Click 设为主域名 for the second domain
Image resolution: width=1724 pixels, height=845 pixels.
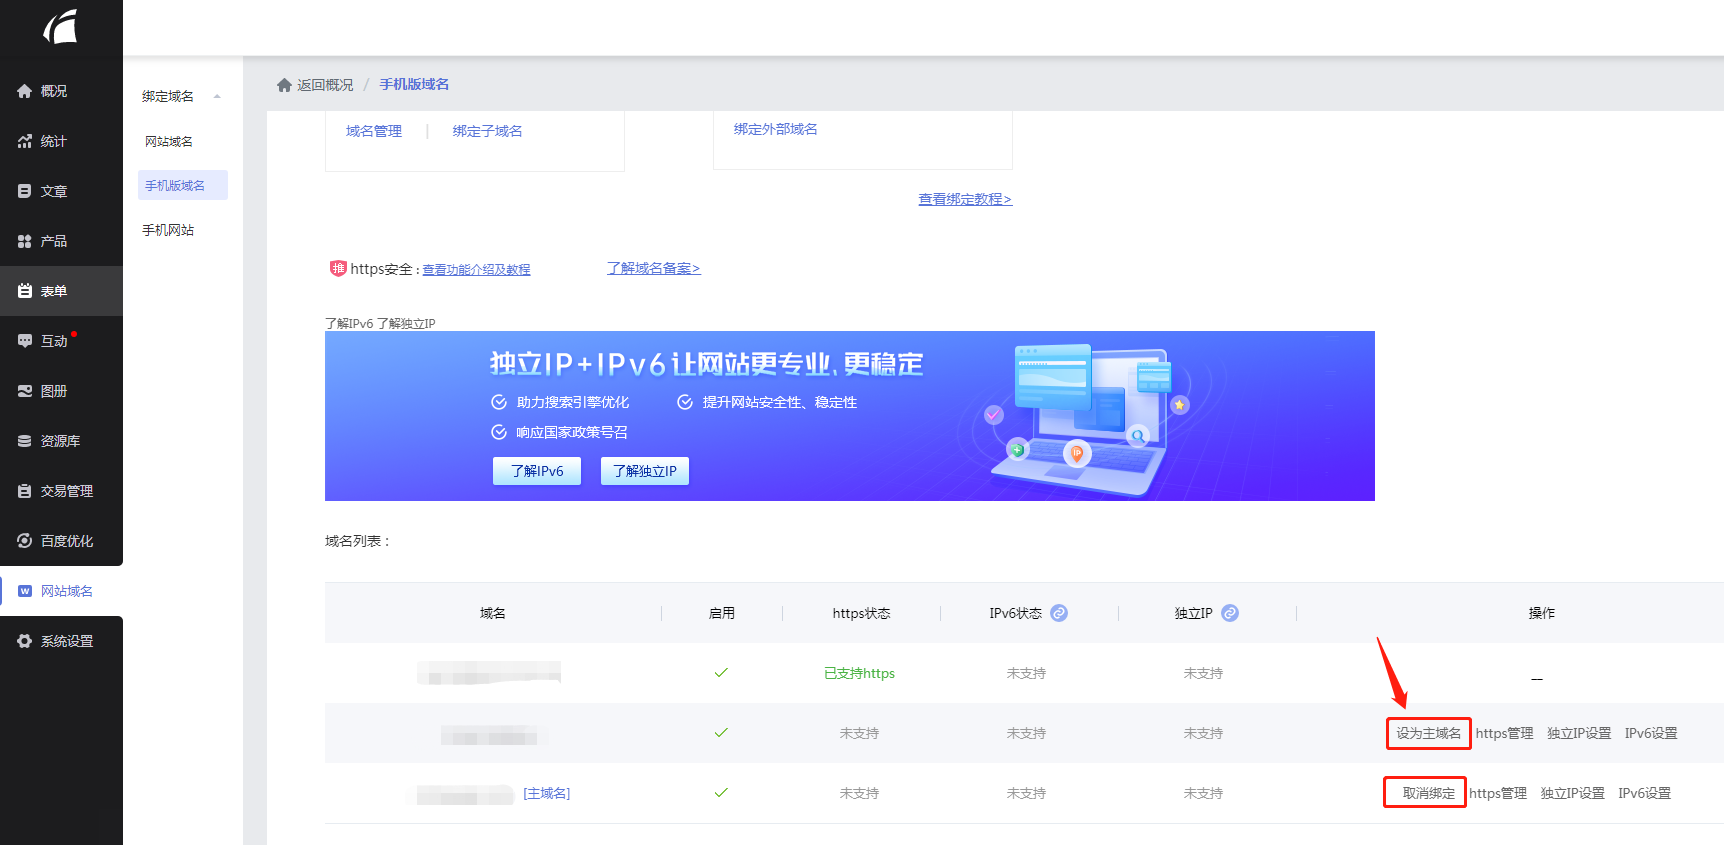click(1429, 733)
